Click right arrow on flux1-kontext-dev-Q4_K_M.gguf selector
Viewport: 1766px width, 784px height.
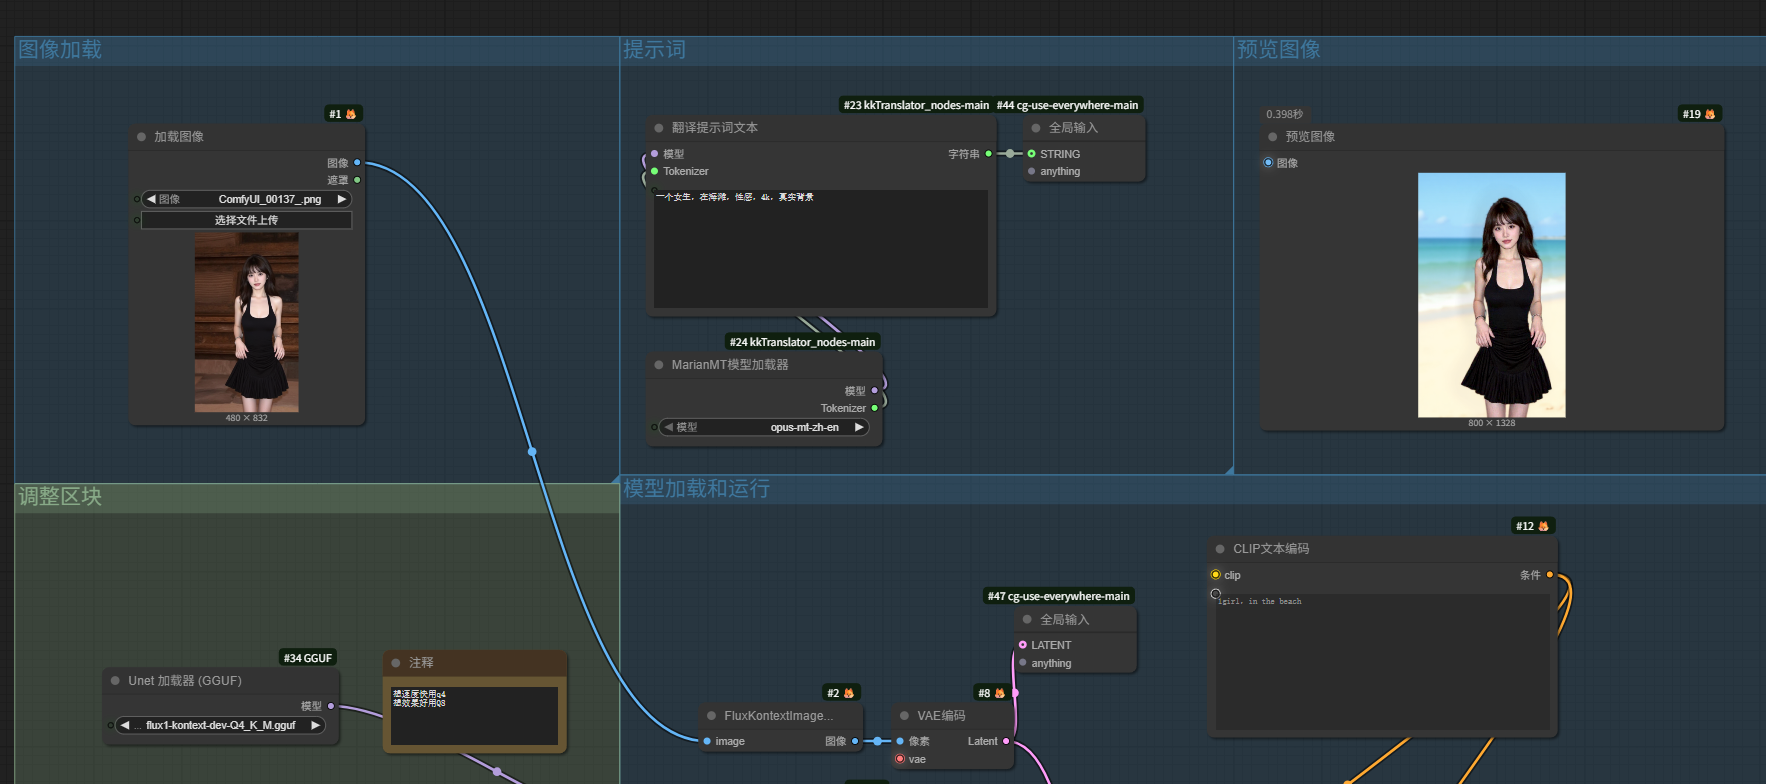[x=315, y=725]
